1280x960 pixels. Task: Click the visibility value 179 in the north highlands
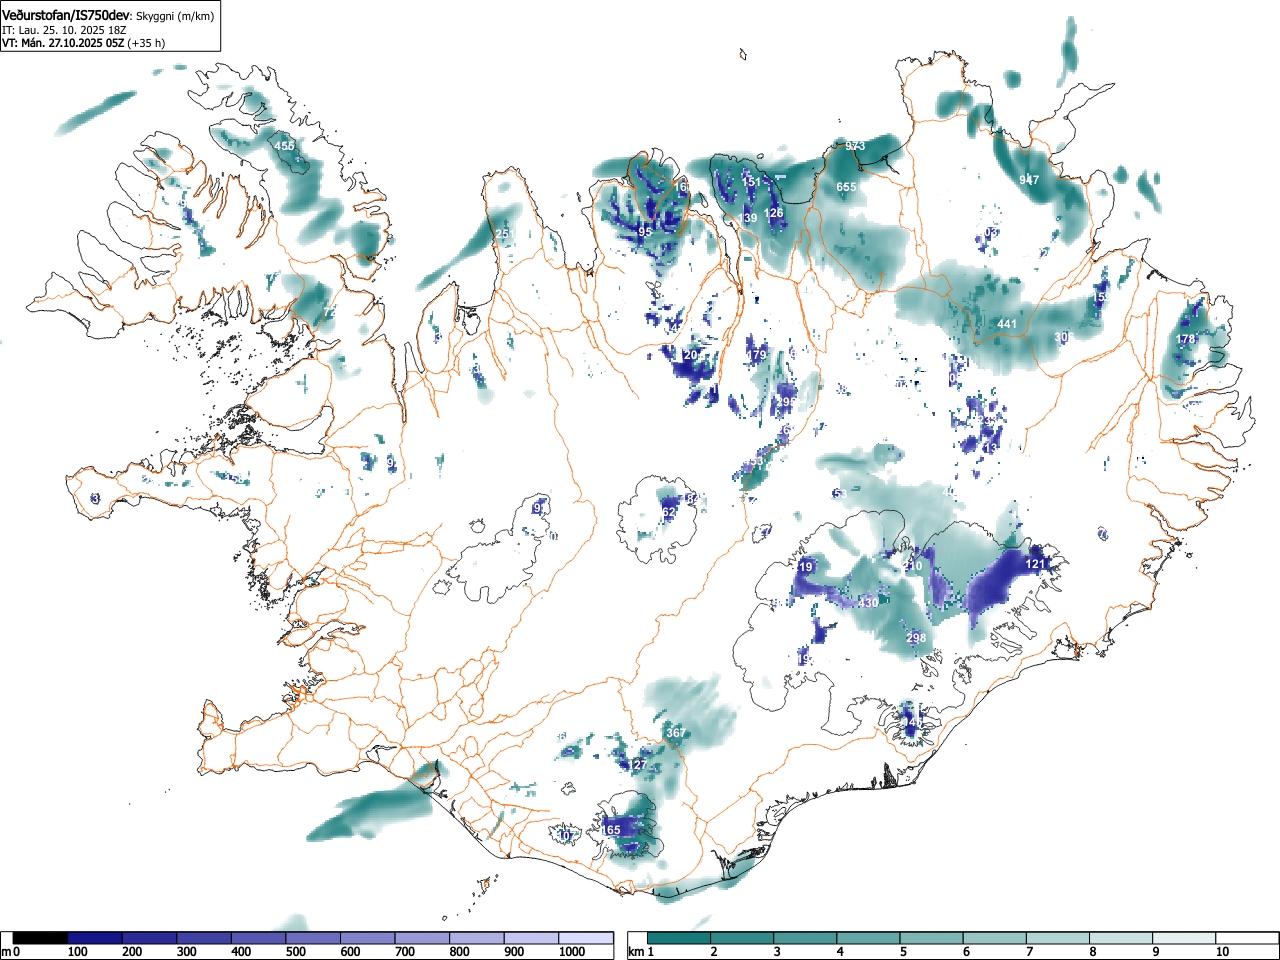(x=756, y=355)
